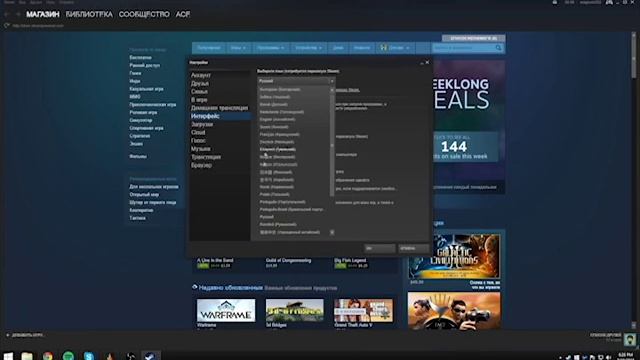Open Новости in store navigation
Viewport: 640px width, 360px height.
click(x=362, y=48)
